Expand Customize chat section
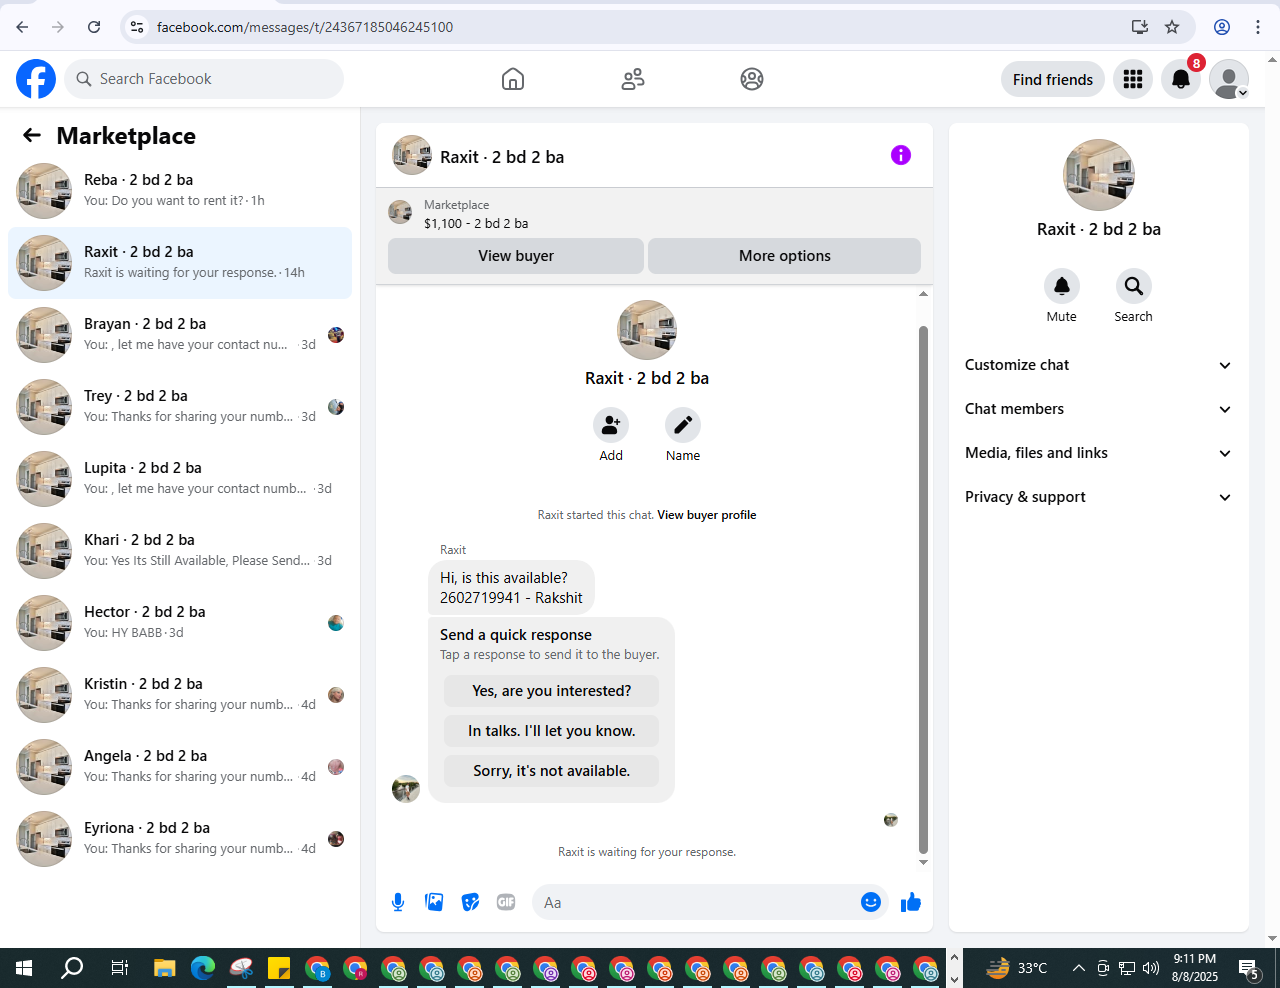 pyautogui.click(x=1099, y=365)
